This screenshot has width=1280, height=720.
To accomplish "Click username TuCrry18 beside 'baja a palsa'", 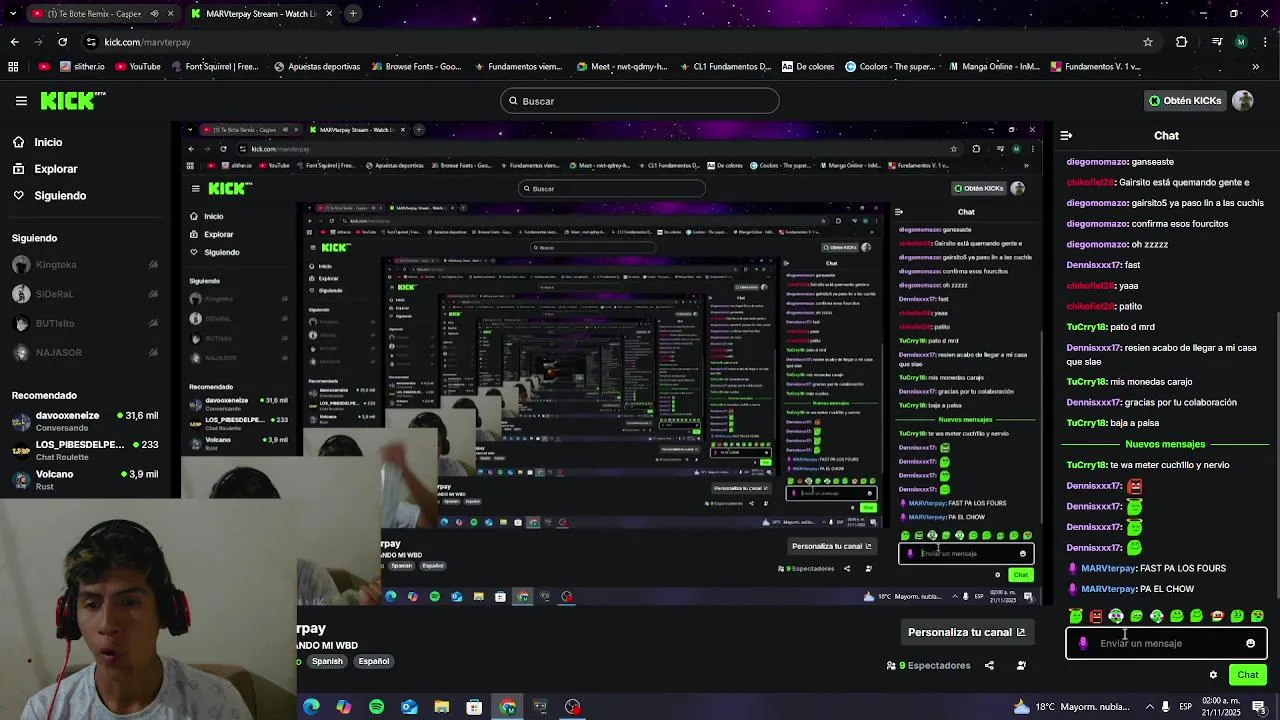I will [1086, 423].
